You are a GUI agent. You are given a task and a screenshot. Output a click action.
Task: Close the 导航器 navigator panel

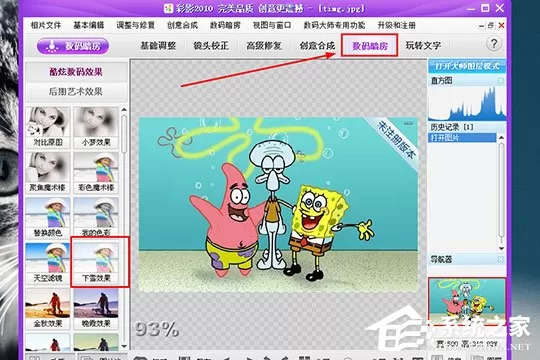(x=500, y=259)
